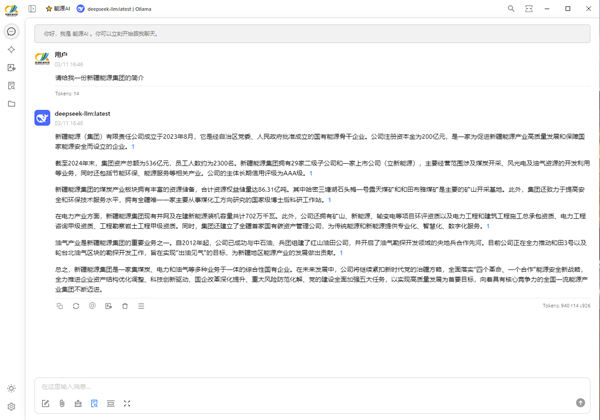This screenshot has width=600, height=420.
Task: Toggle the light/dark theme sun icon
Action: 11,388
